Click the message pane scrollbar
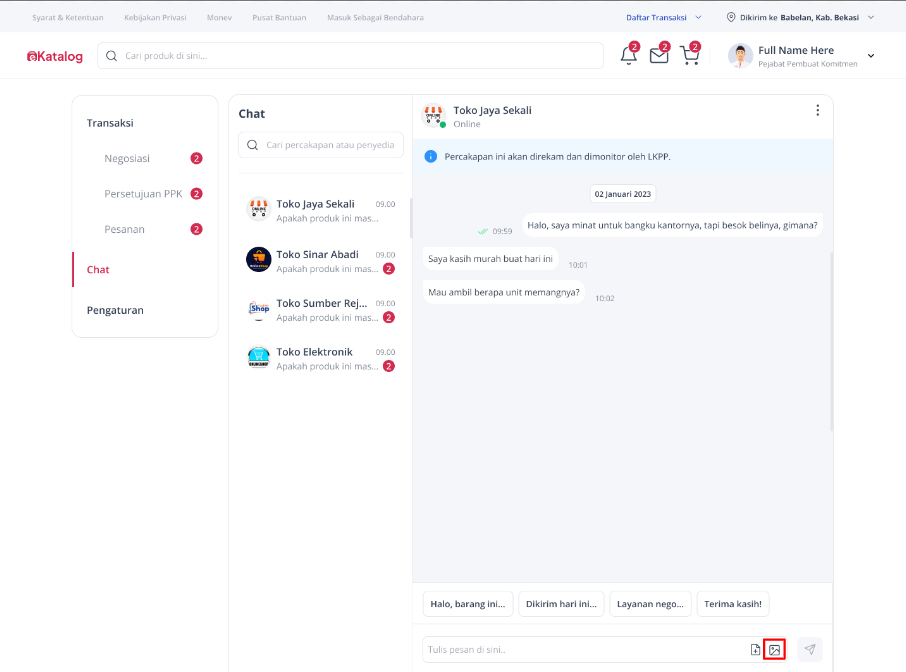This screenshot has width=906, height=672. [x=831, y=341]
